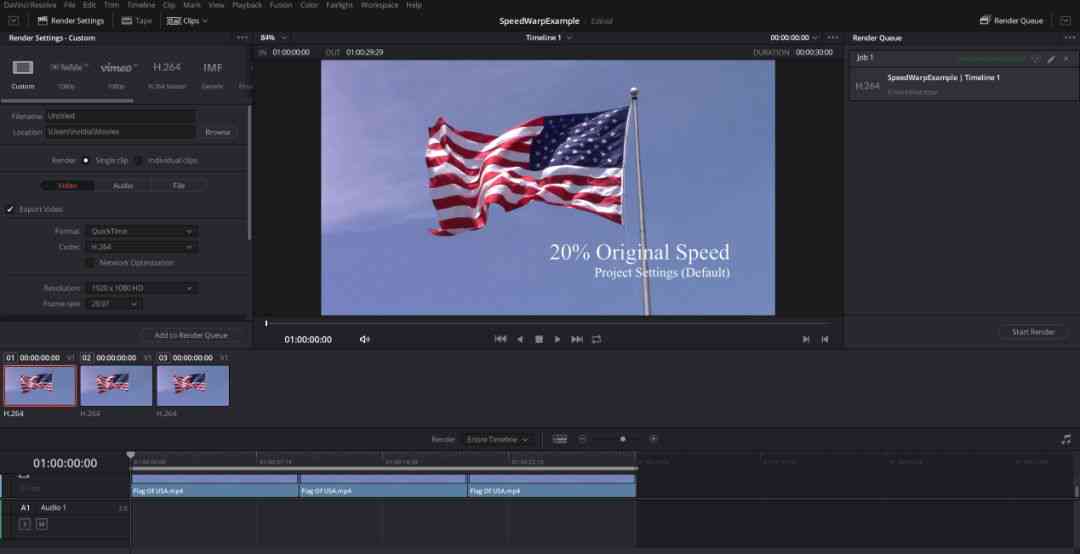1080x554 pixels.
Task: Play the timeline in reverse
Action: [x=520, y=339]
